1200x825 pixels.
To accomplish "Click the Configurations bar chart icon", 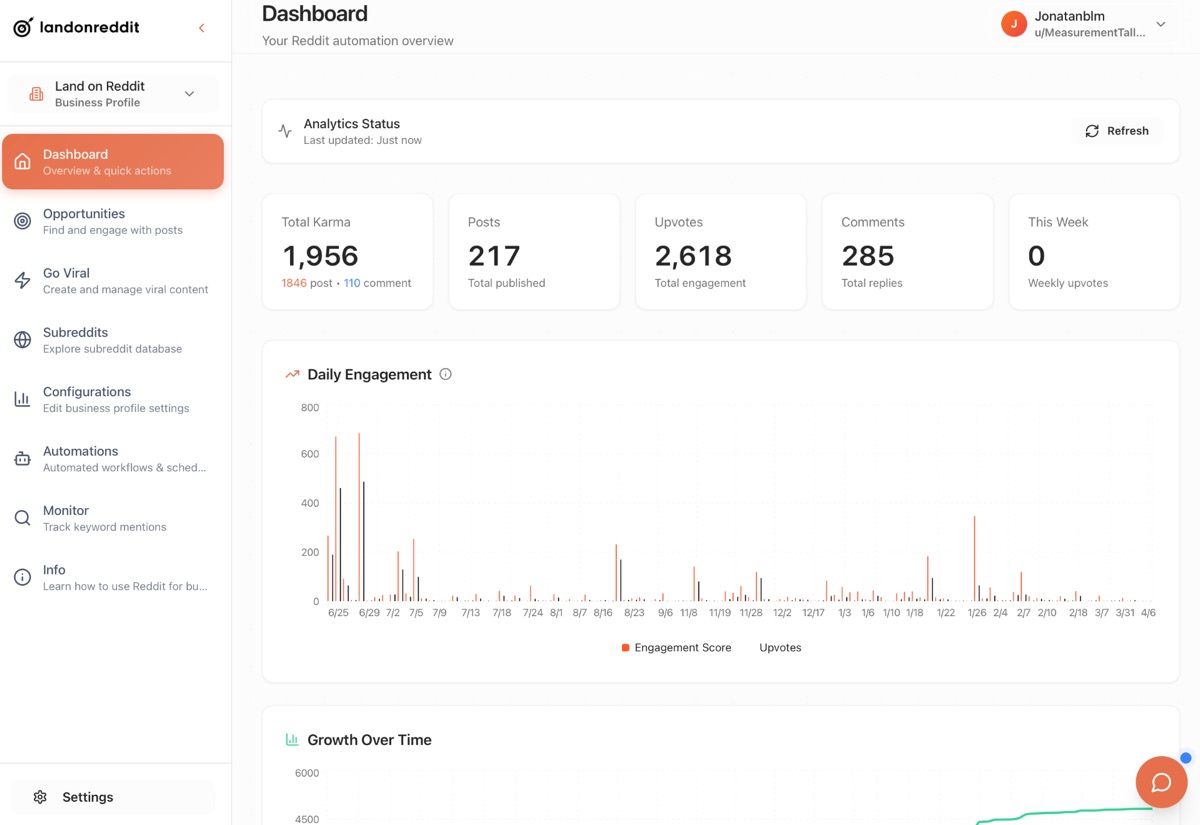I will pyautogui.click(x=22, y=399).
